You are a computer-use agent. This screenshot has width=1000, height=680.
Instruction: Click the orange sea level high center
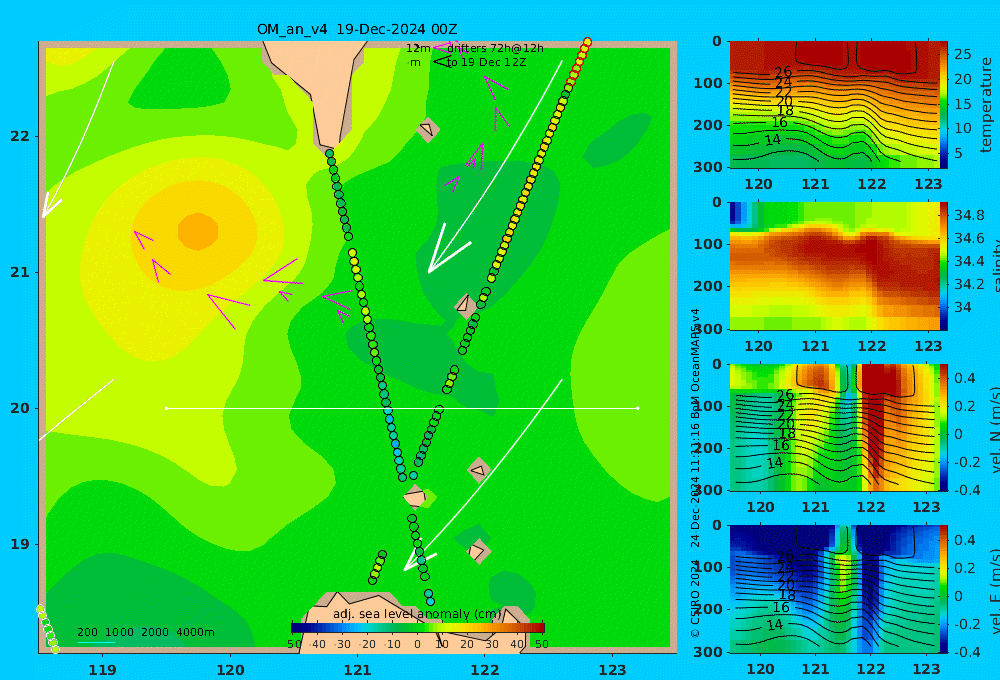click(198, 231)
